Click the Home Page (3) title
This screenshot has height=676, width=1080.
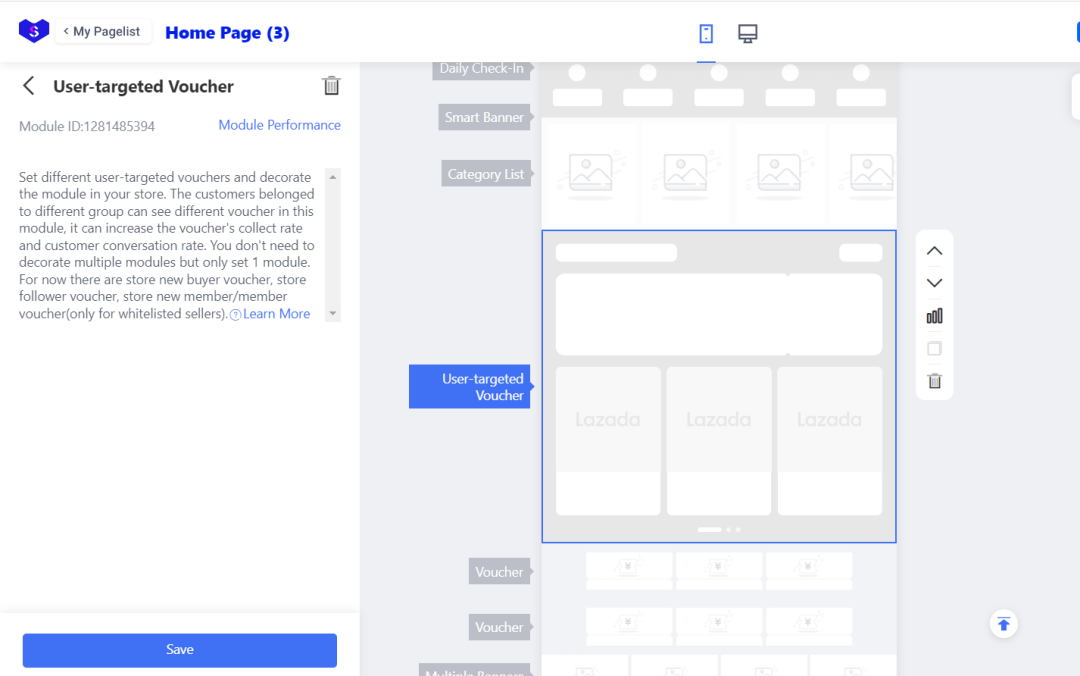pyautogui.click(x=227, y=33)
